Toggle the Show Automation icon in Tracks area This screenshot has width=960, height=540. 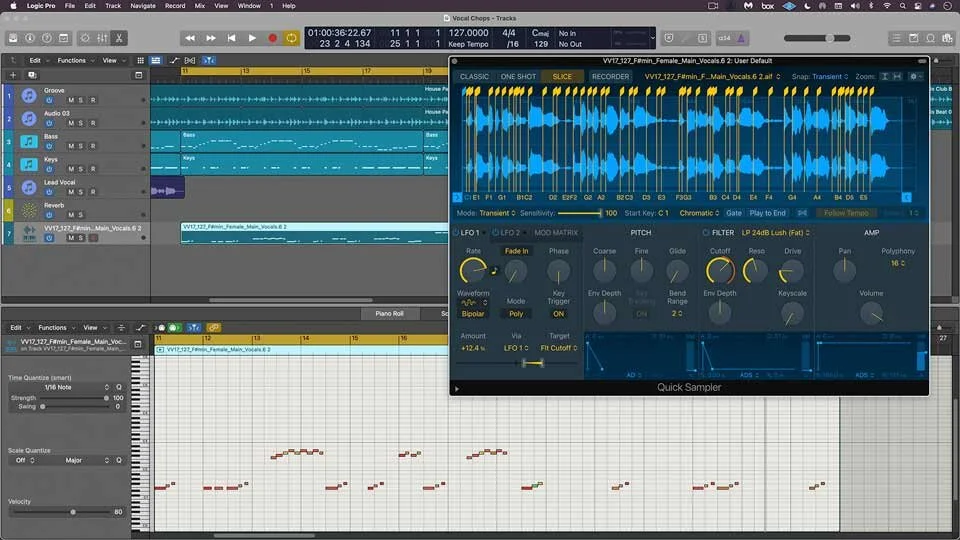coord(174,60)
